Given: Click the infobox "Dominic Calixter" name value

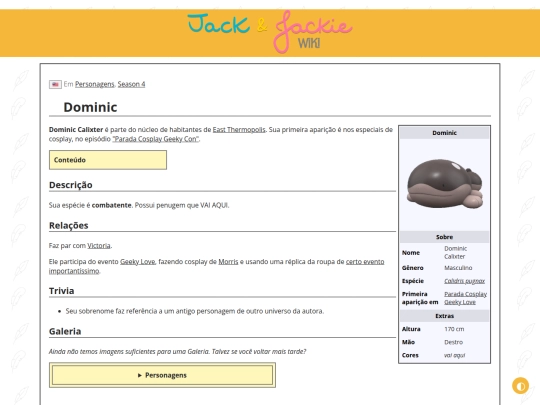Looking at the screenshot, I should (x=455, y=252).
